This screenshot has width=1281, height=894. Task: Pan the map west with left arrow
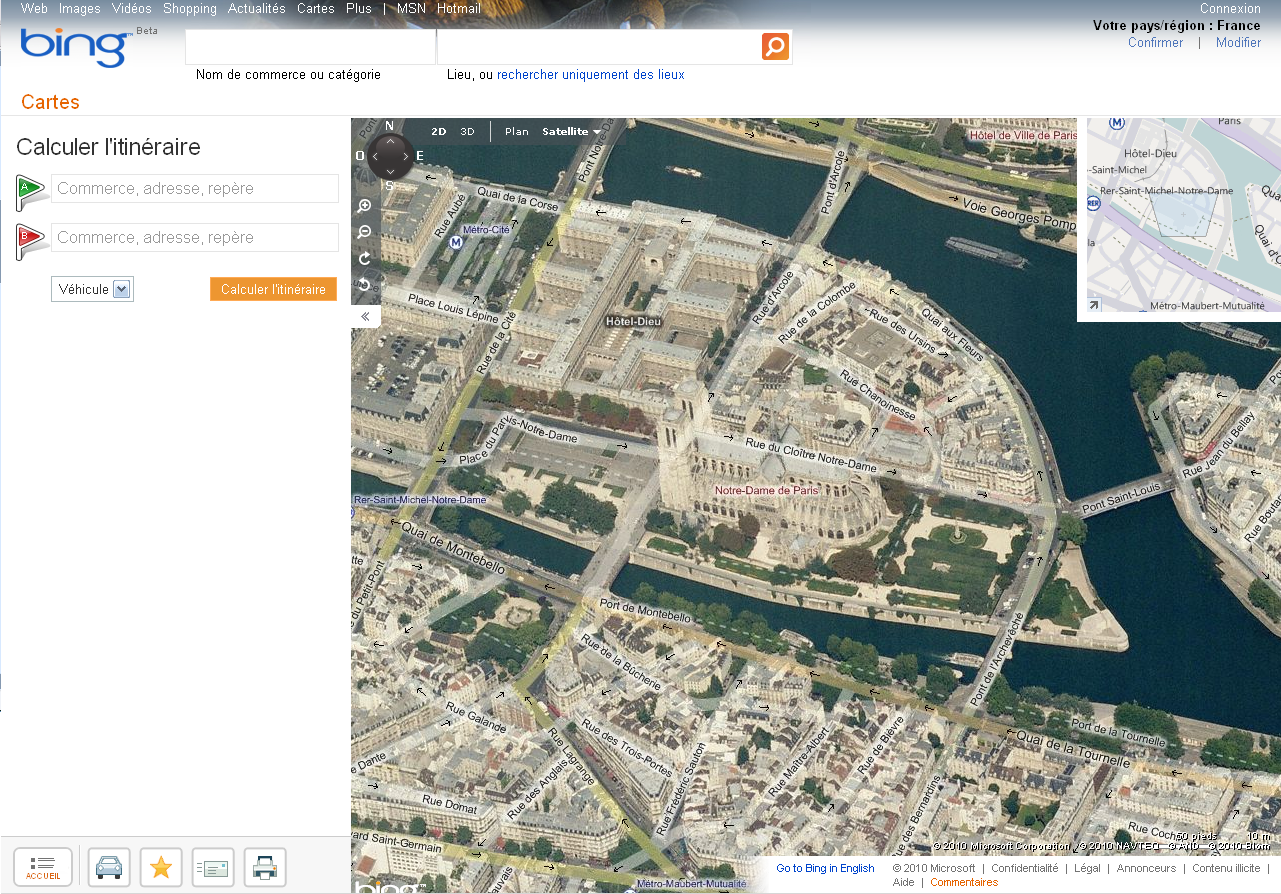(x=375, y=156)
